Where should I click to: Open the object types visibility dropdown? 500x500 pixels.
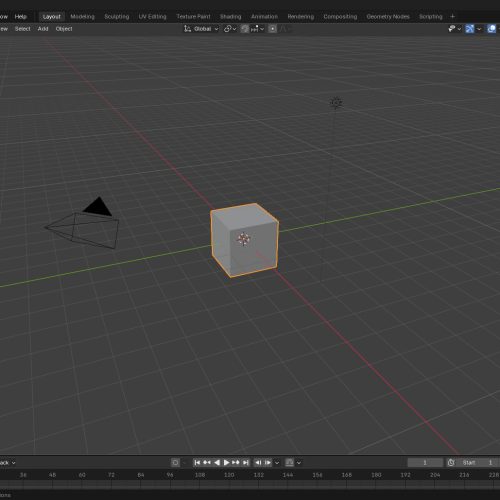click(454, 29)
